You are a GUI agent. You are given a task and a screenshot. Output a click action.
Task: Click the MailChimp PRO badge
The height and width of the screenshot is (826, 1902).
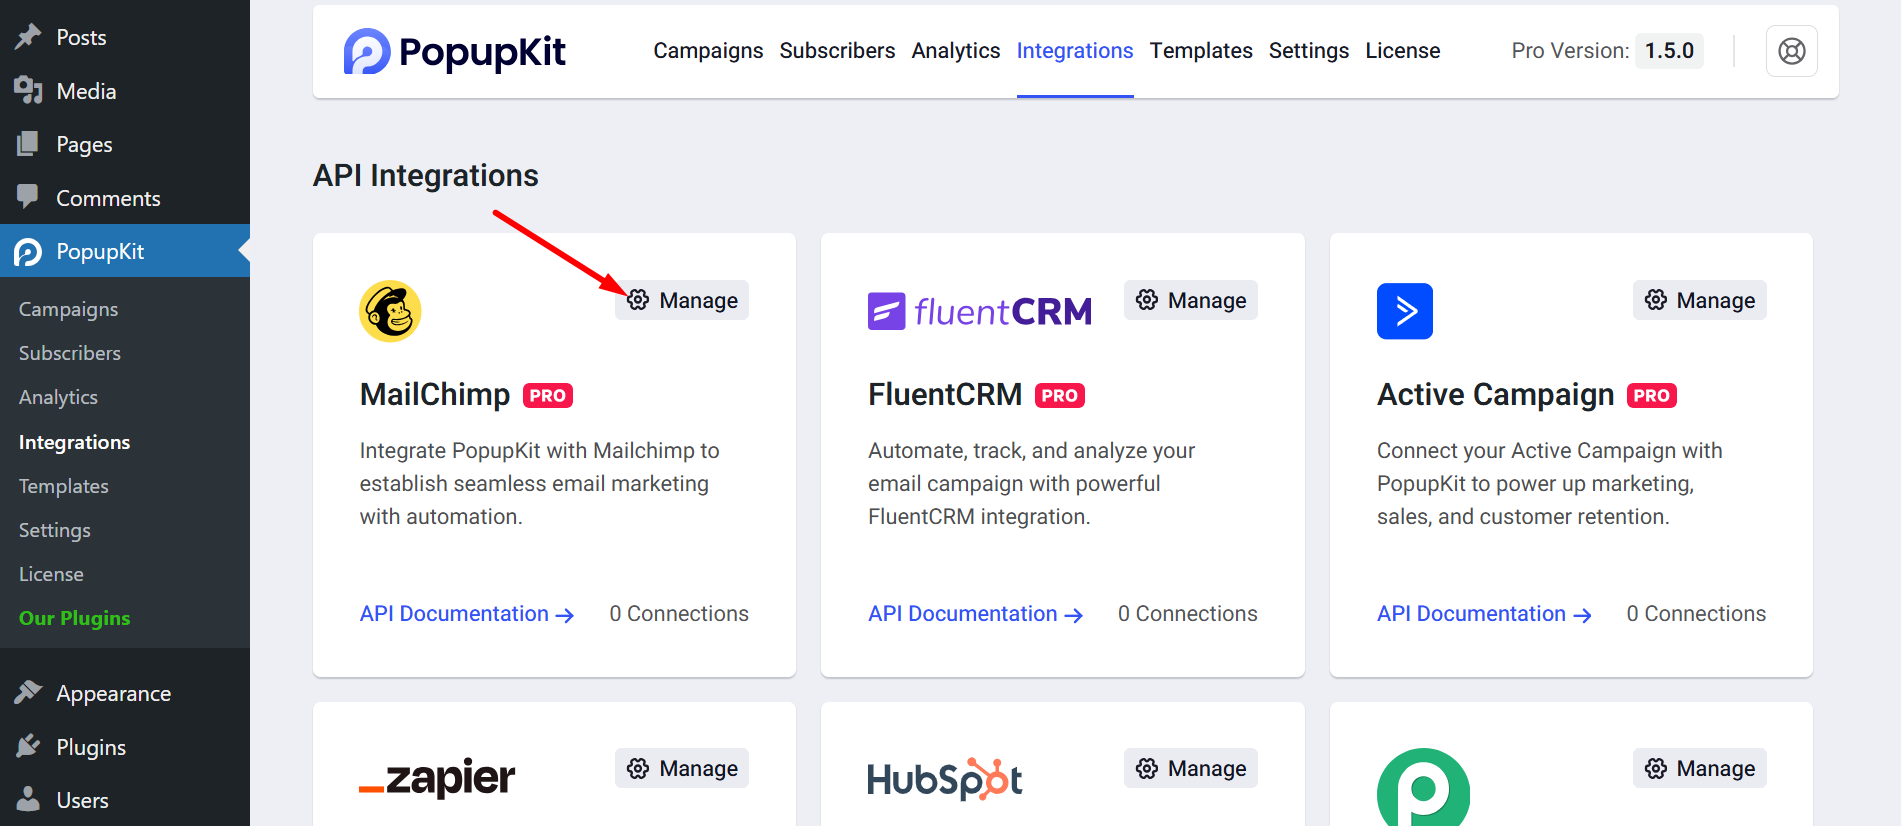[548, 396]
